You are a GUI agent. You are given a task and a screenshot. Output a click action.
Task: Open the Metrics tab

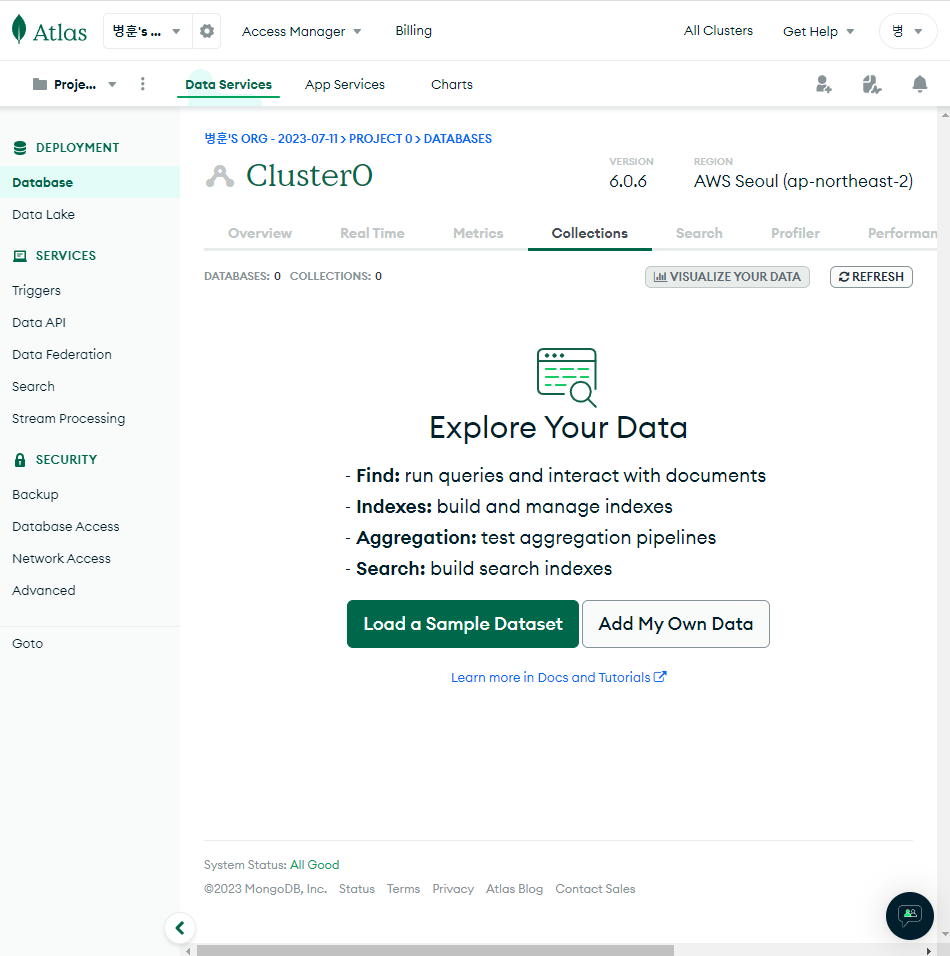[x=478, y=233]
